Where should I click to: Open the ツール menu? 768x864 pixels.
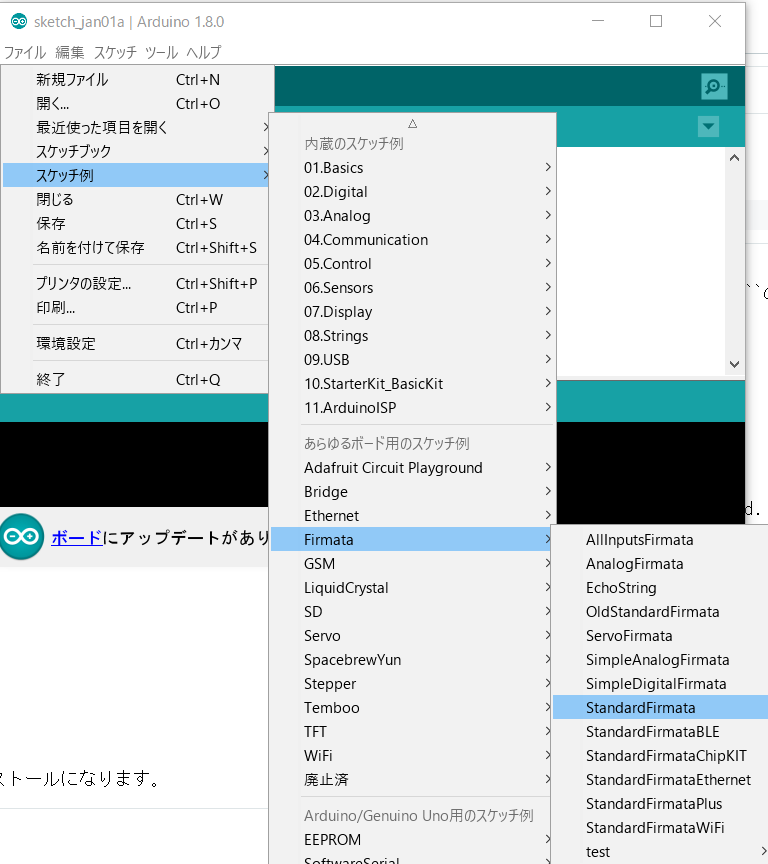pyautogui.click(x=161, y=52)
